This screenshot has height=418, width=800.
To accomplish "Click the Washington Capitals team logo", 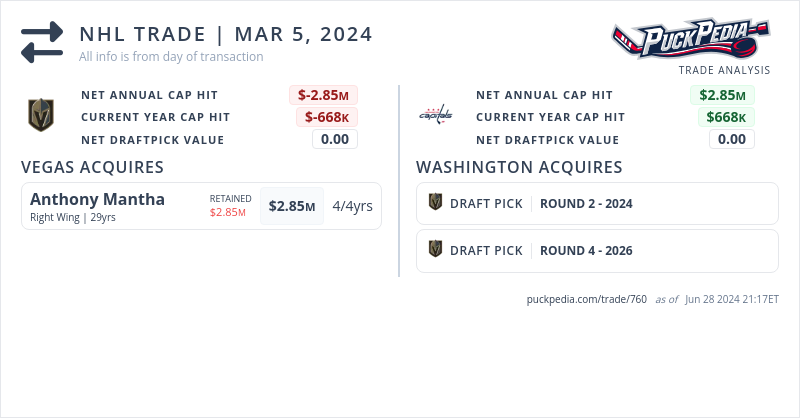I will point(435,116).
